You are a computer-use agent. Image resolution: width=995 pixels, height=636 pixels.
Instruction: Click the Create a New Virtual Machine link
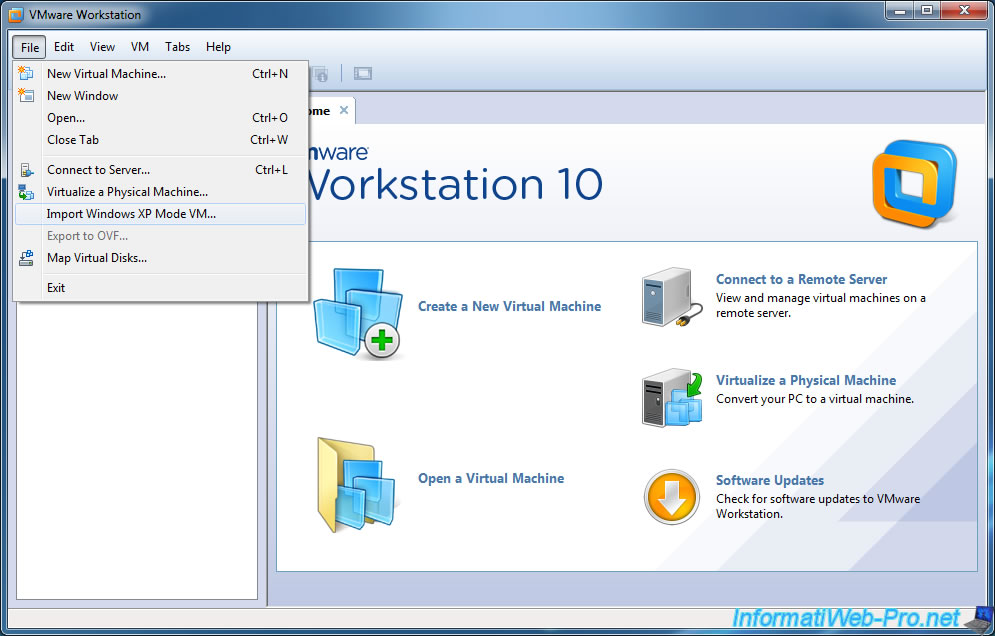510,307
